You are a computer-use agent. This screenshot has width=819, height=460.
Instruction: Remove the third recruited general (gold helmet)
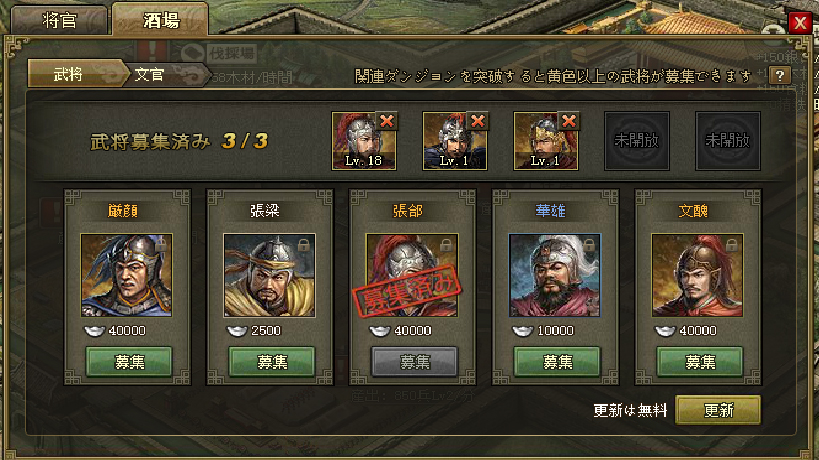569,121
